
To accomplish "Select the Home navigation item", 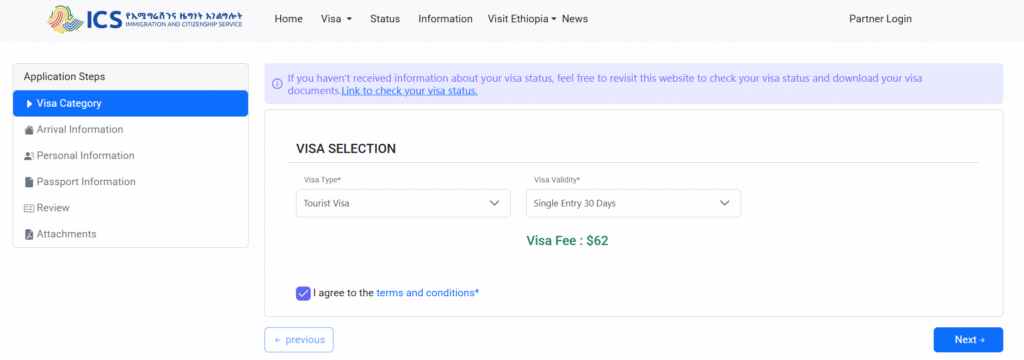I will click(289, 19).
